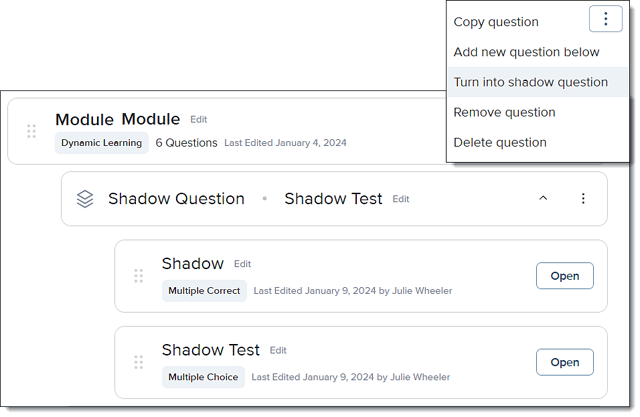This screenshot has height=417, width=640.
Task: Grab the Module Module drag handle
Action: pos(31,131)
